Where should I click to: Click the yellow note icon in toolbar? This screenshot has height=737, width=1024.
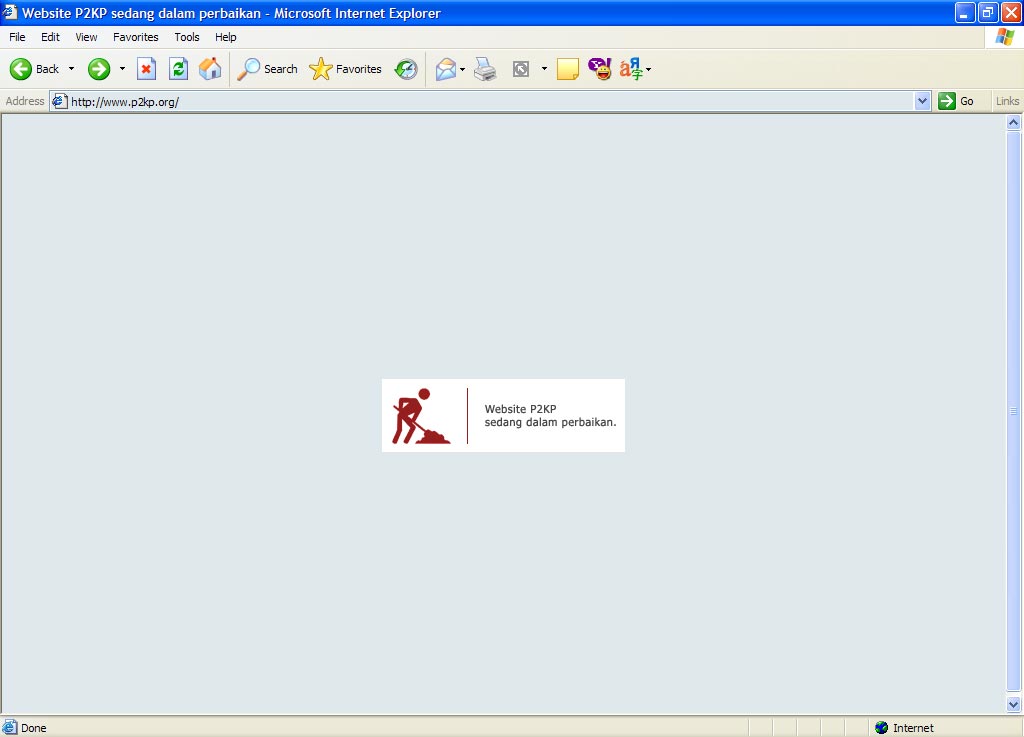click(568, 69)
